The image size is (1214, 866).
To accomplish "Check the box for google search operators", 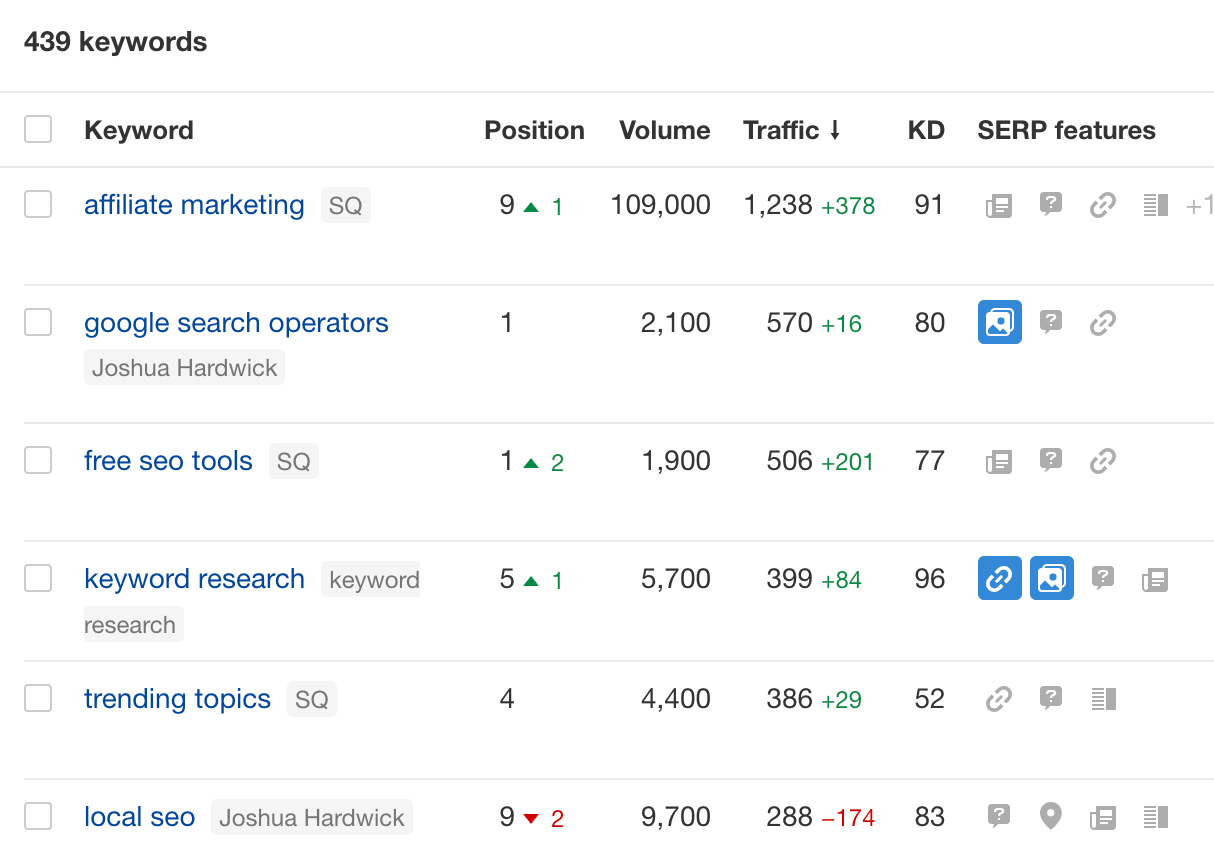I will (38, 322).
